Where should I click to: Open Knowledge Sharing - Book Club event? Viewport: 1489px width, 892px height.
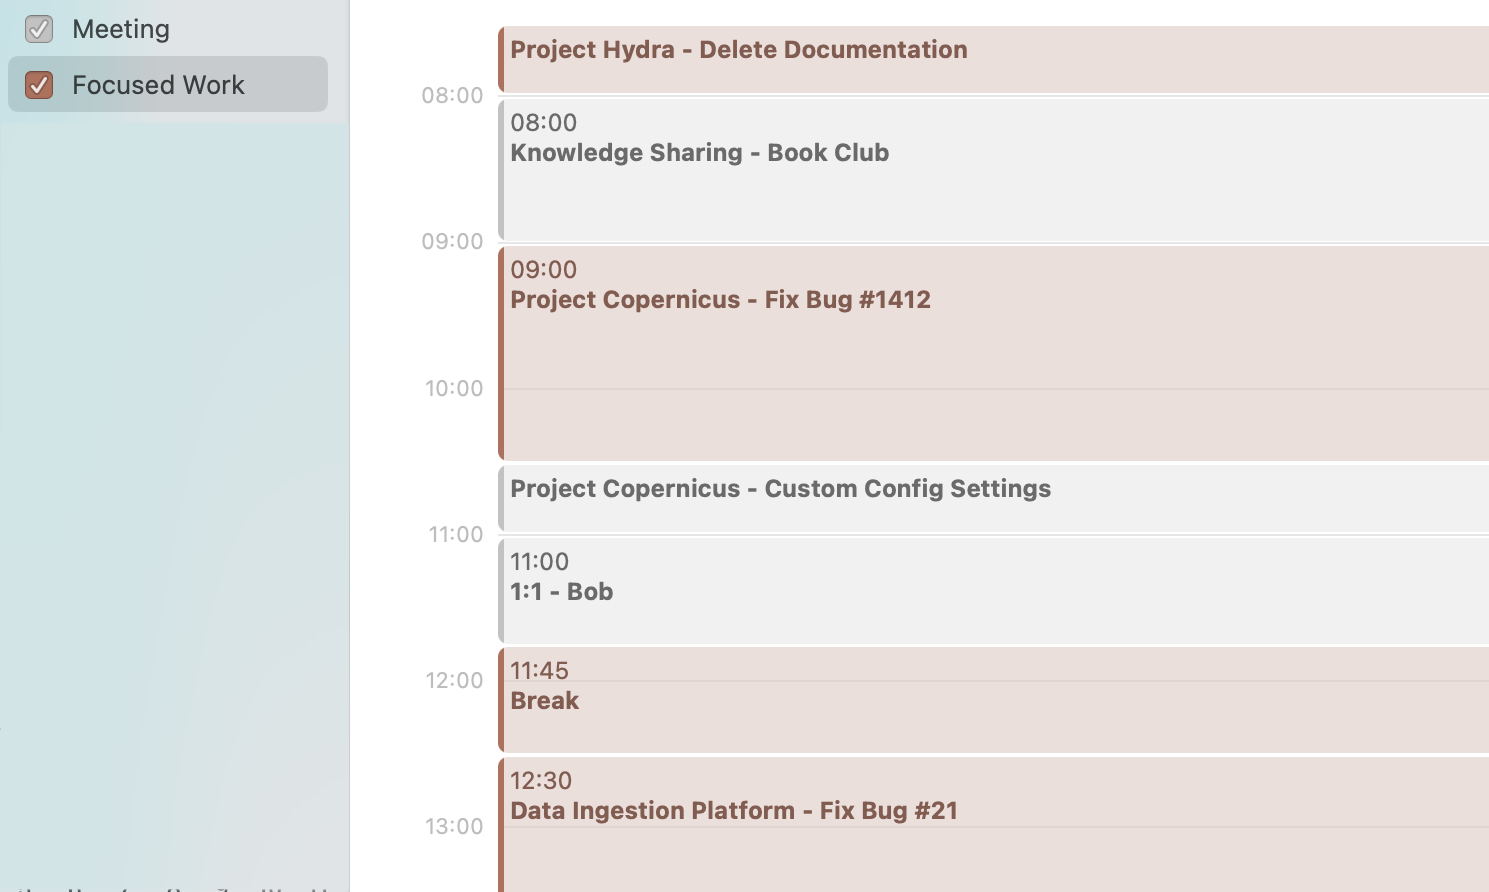pos(993,170)
